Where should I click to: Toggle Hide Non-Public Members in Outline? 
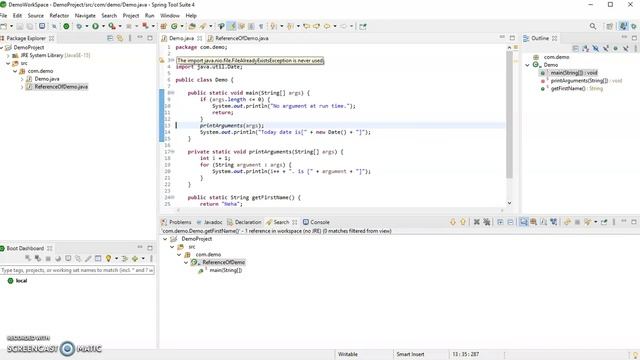pos(616,49)
